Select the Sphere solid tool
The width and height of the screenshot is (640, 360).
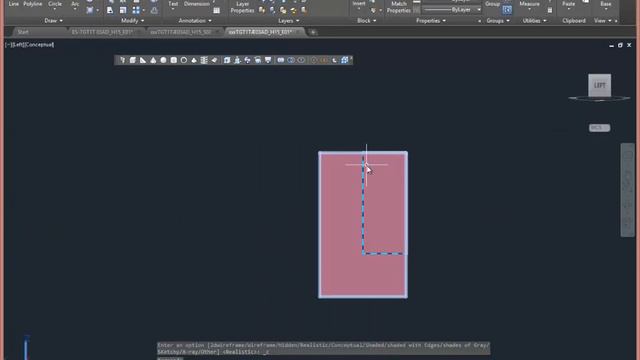(x=163, y=60)
